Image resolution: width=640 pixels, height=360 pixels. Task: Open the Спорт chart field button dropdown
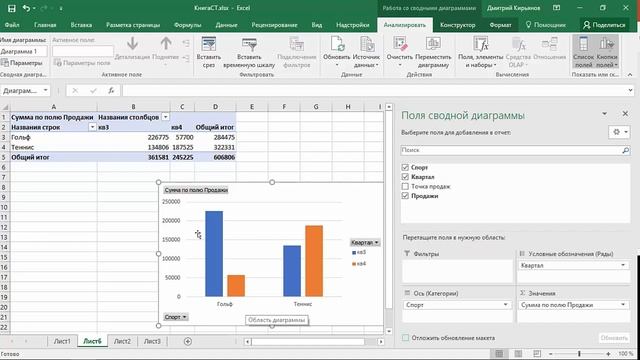click(x=176, y=317)
